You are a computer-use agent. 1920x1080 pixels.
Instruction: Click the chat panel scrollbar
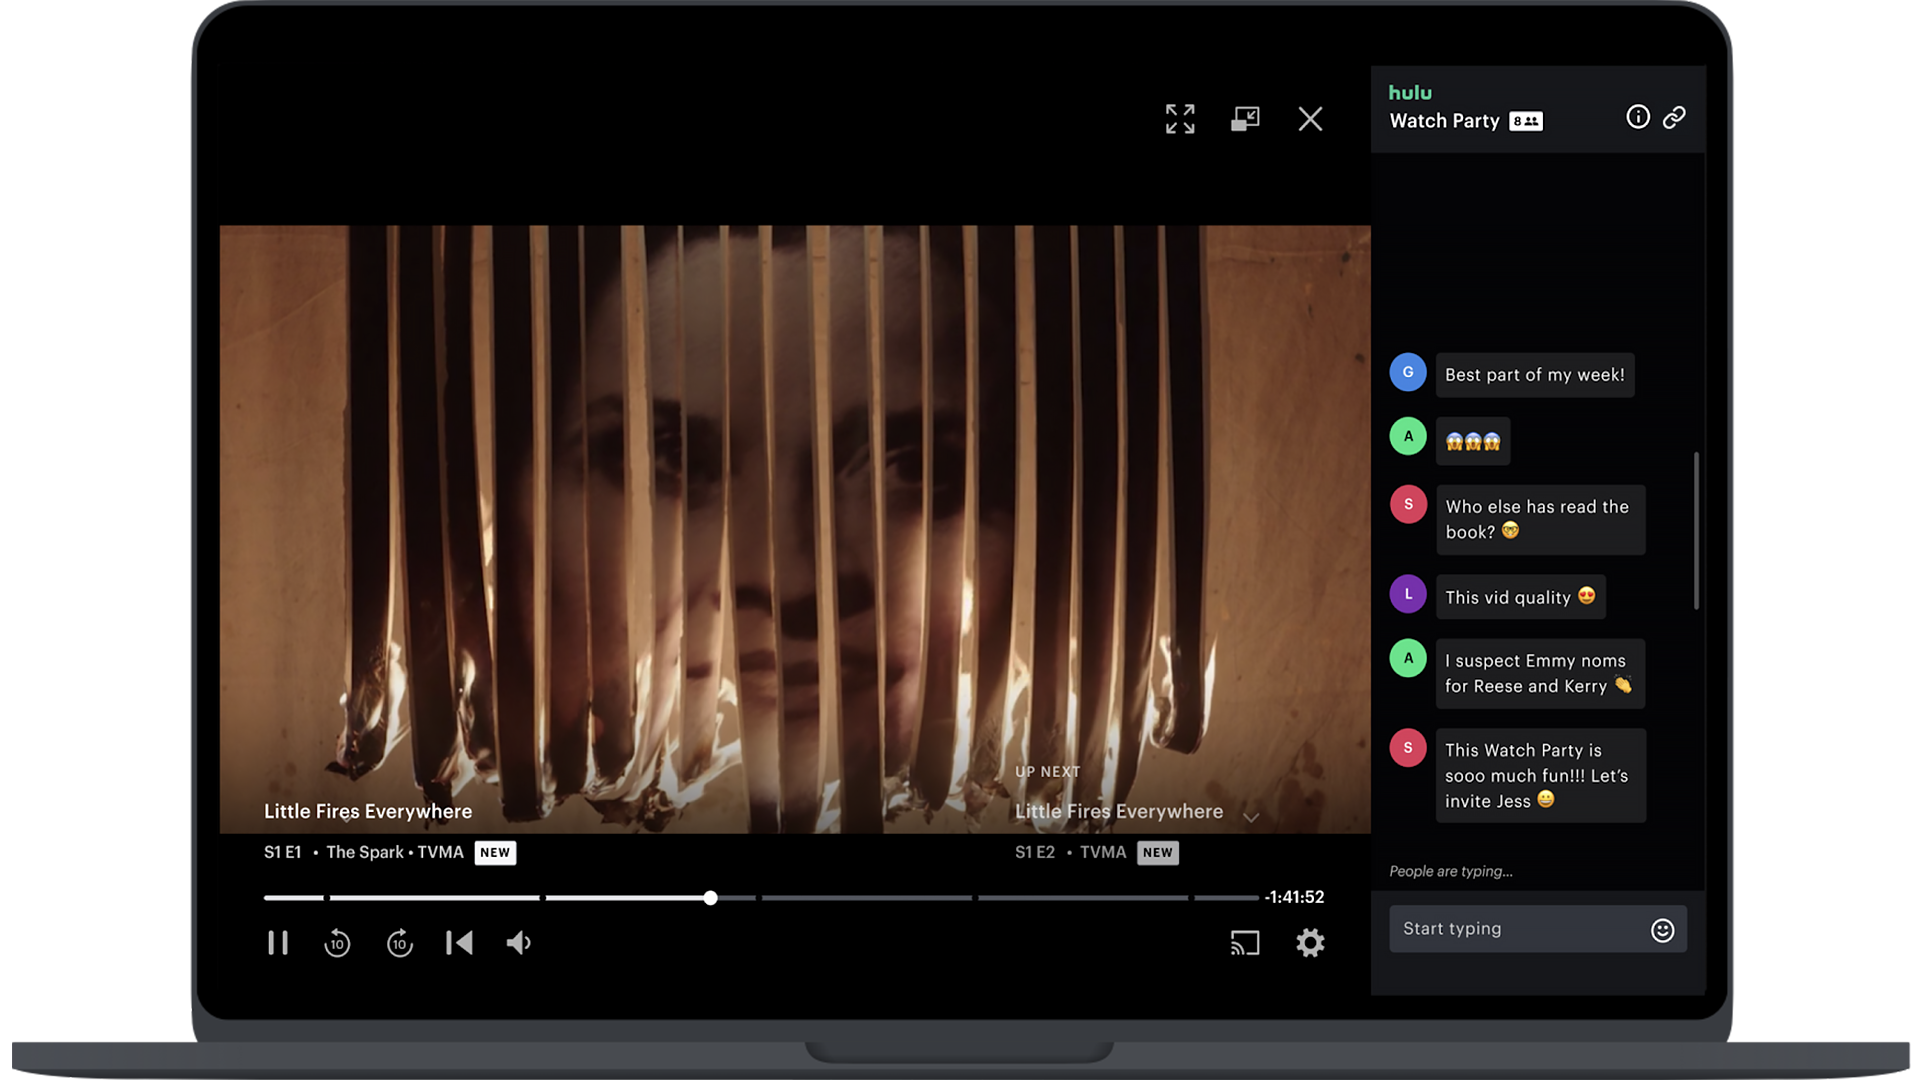pos(1696,530)
